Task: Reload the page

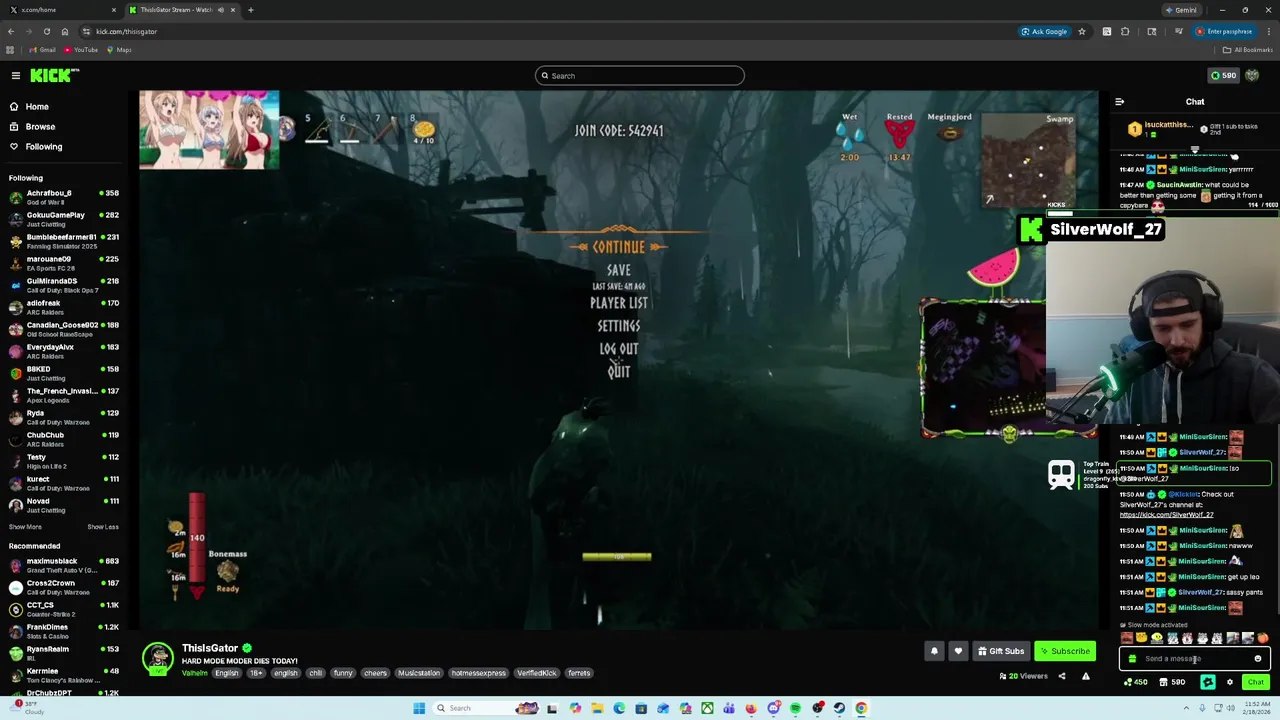Action: pyautogui.click(x=46, y=31)
